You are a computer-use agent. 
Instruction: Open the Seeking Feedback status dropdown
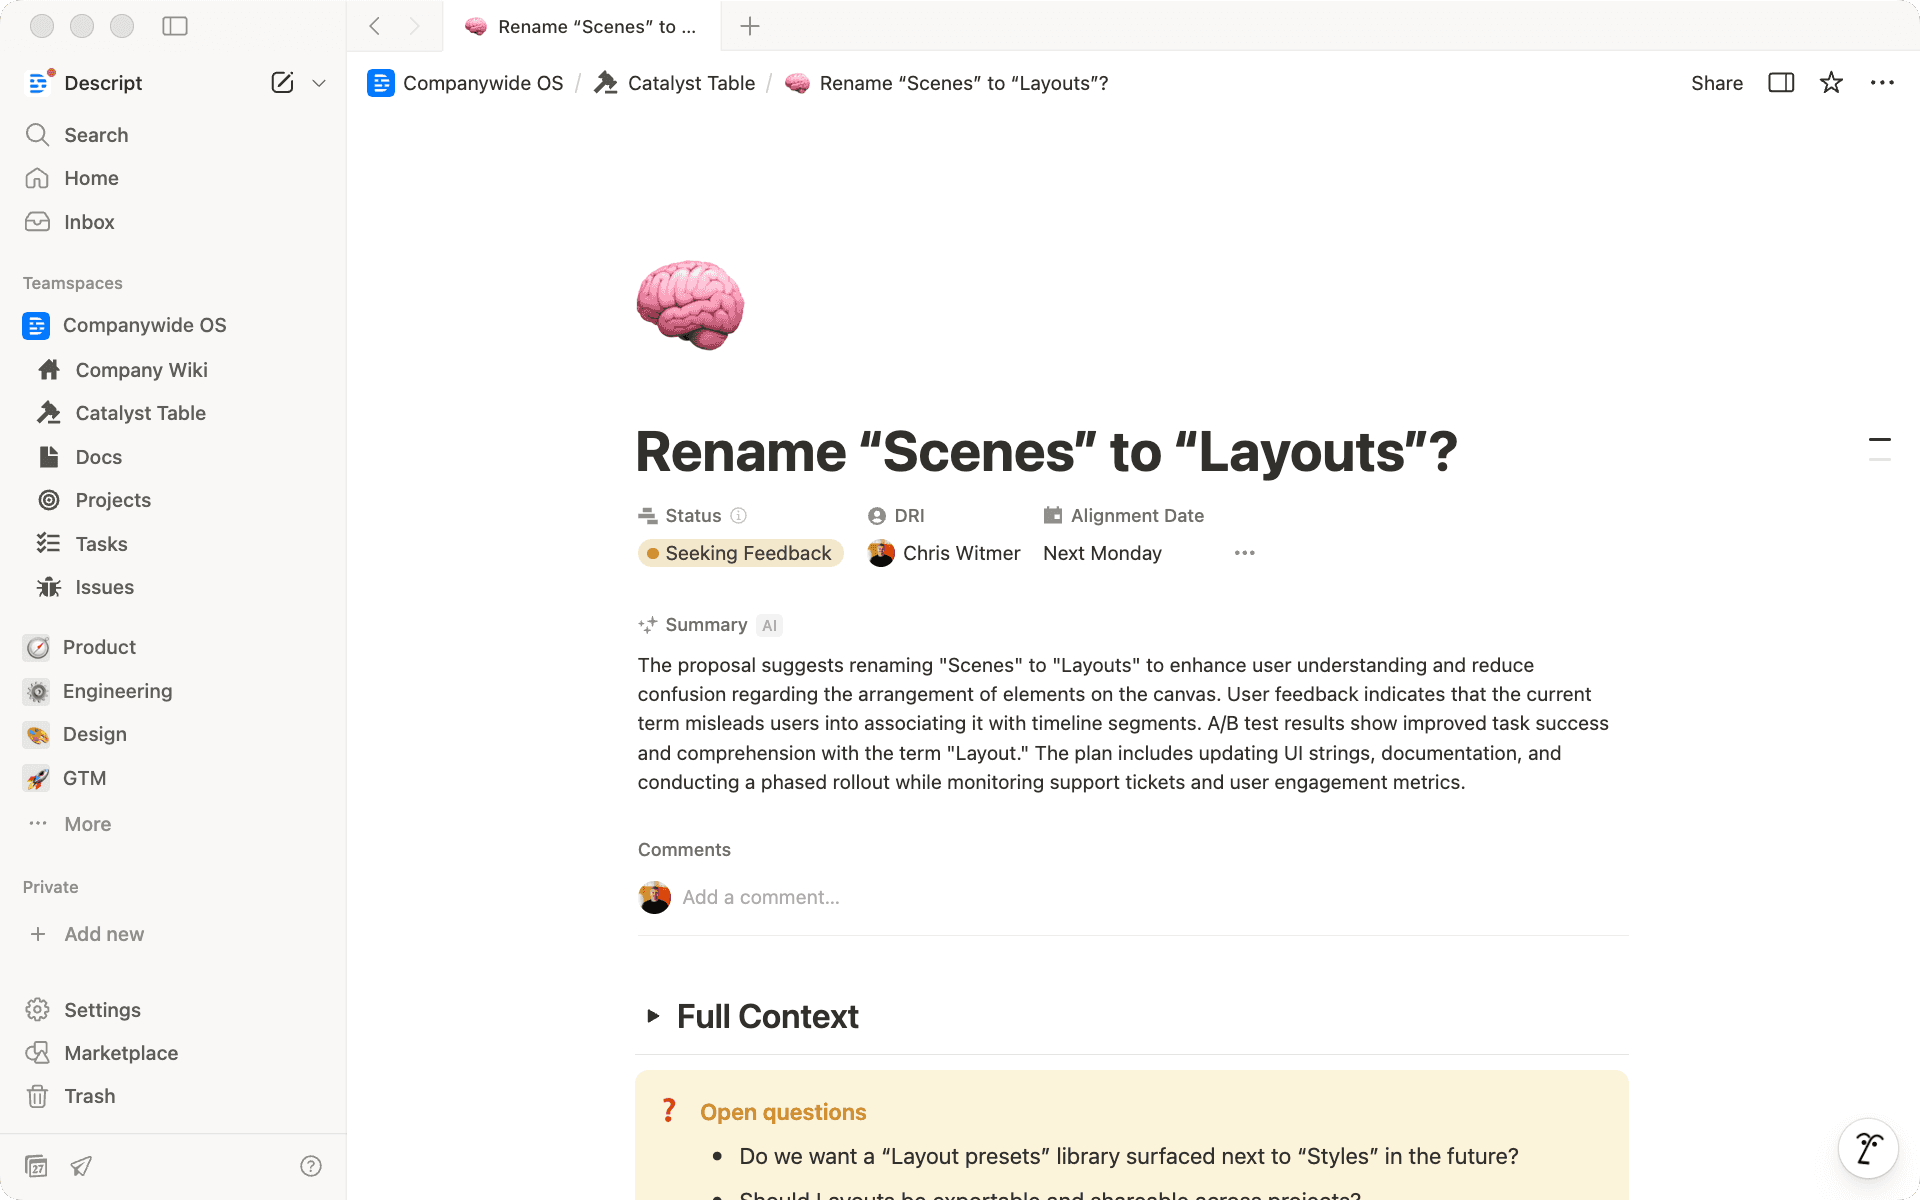(740, 553)
